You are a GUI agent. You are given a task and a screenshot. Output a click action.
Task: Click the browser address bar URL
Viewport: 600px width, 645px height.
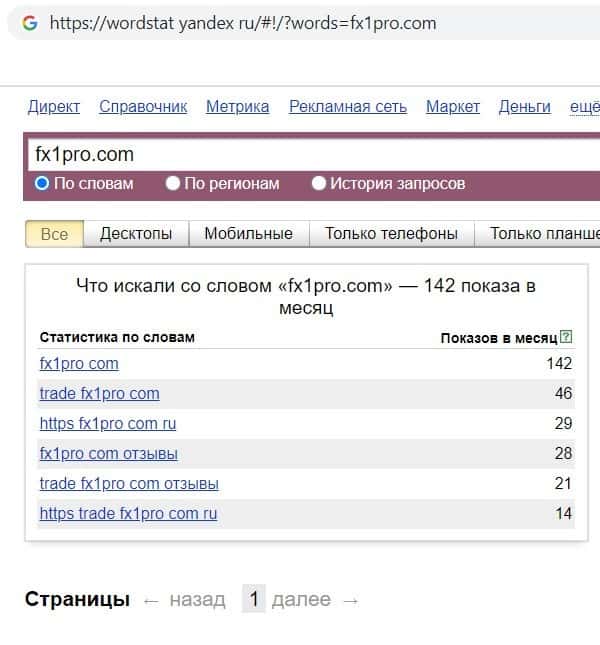tap(243, 22)
